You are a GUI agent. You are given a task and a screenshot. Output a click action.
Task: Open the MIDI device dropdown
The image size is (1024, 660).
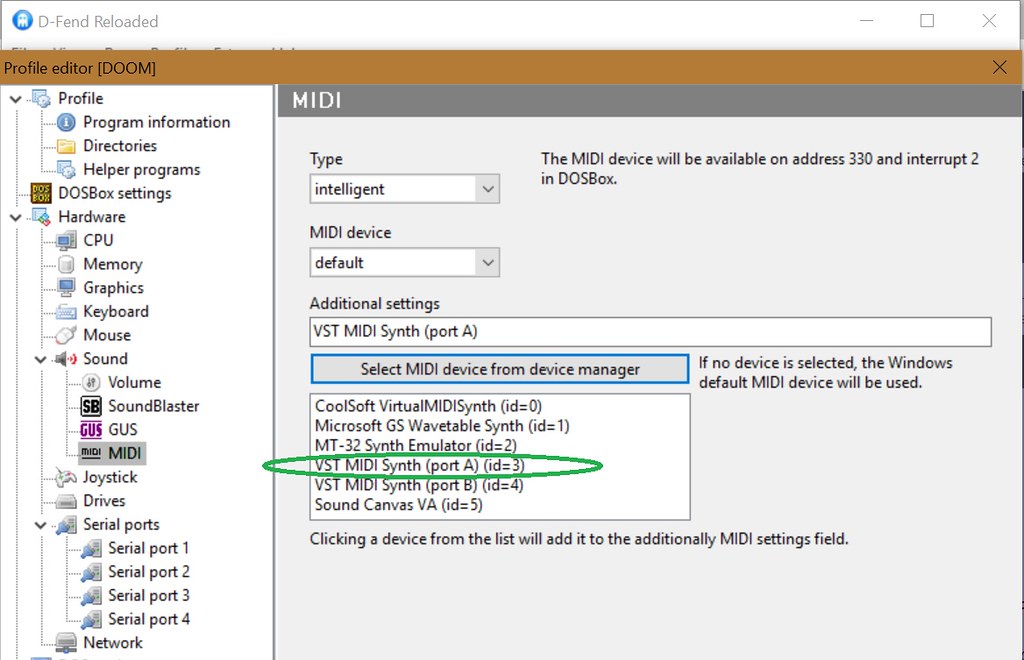click(x=488, y=263)
